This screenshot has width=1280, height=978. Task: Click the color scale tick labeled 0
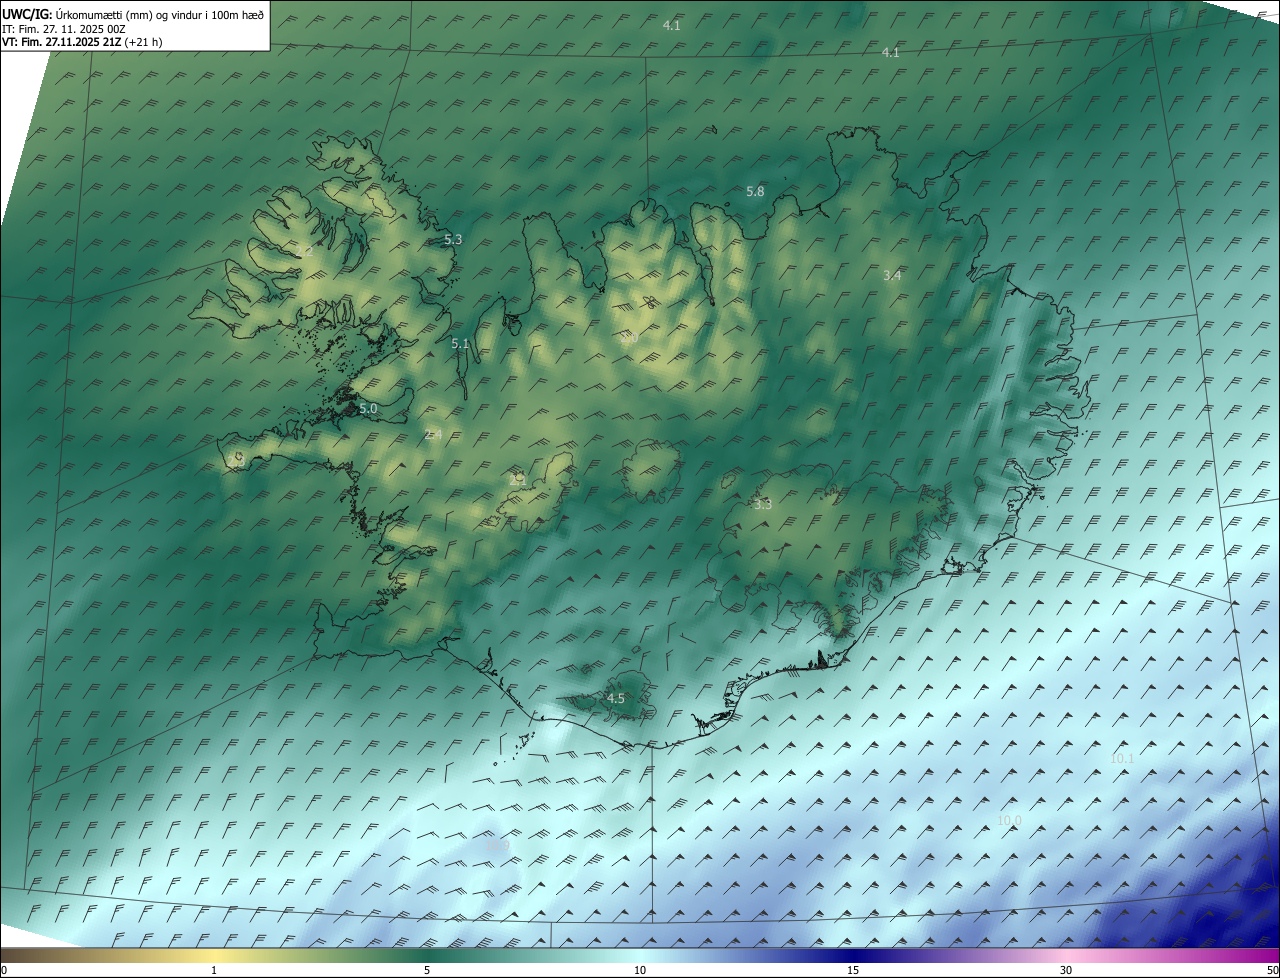[x=4, y=970]
